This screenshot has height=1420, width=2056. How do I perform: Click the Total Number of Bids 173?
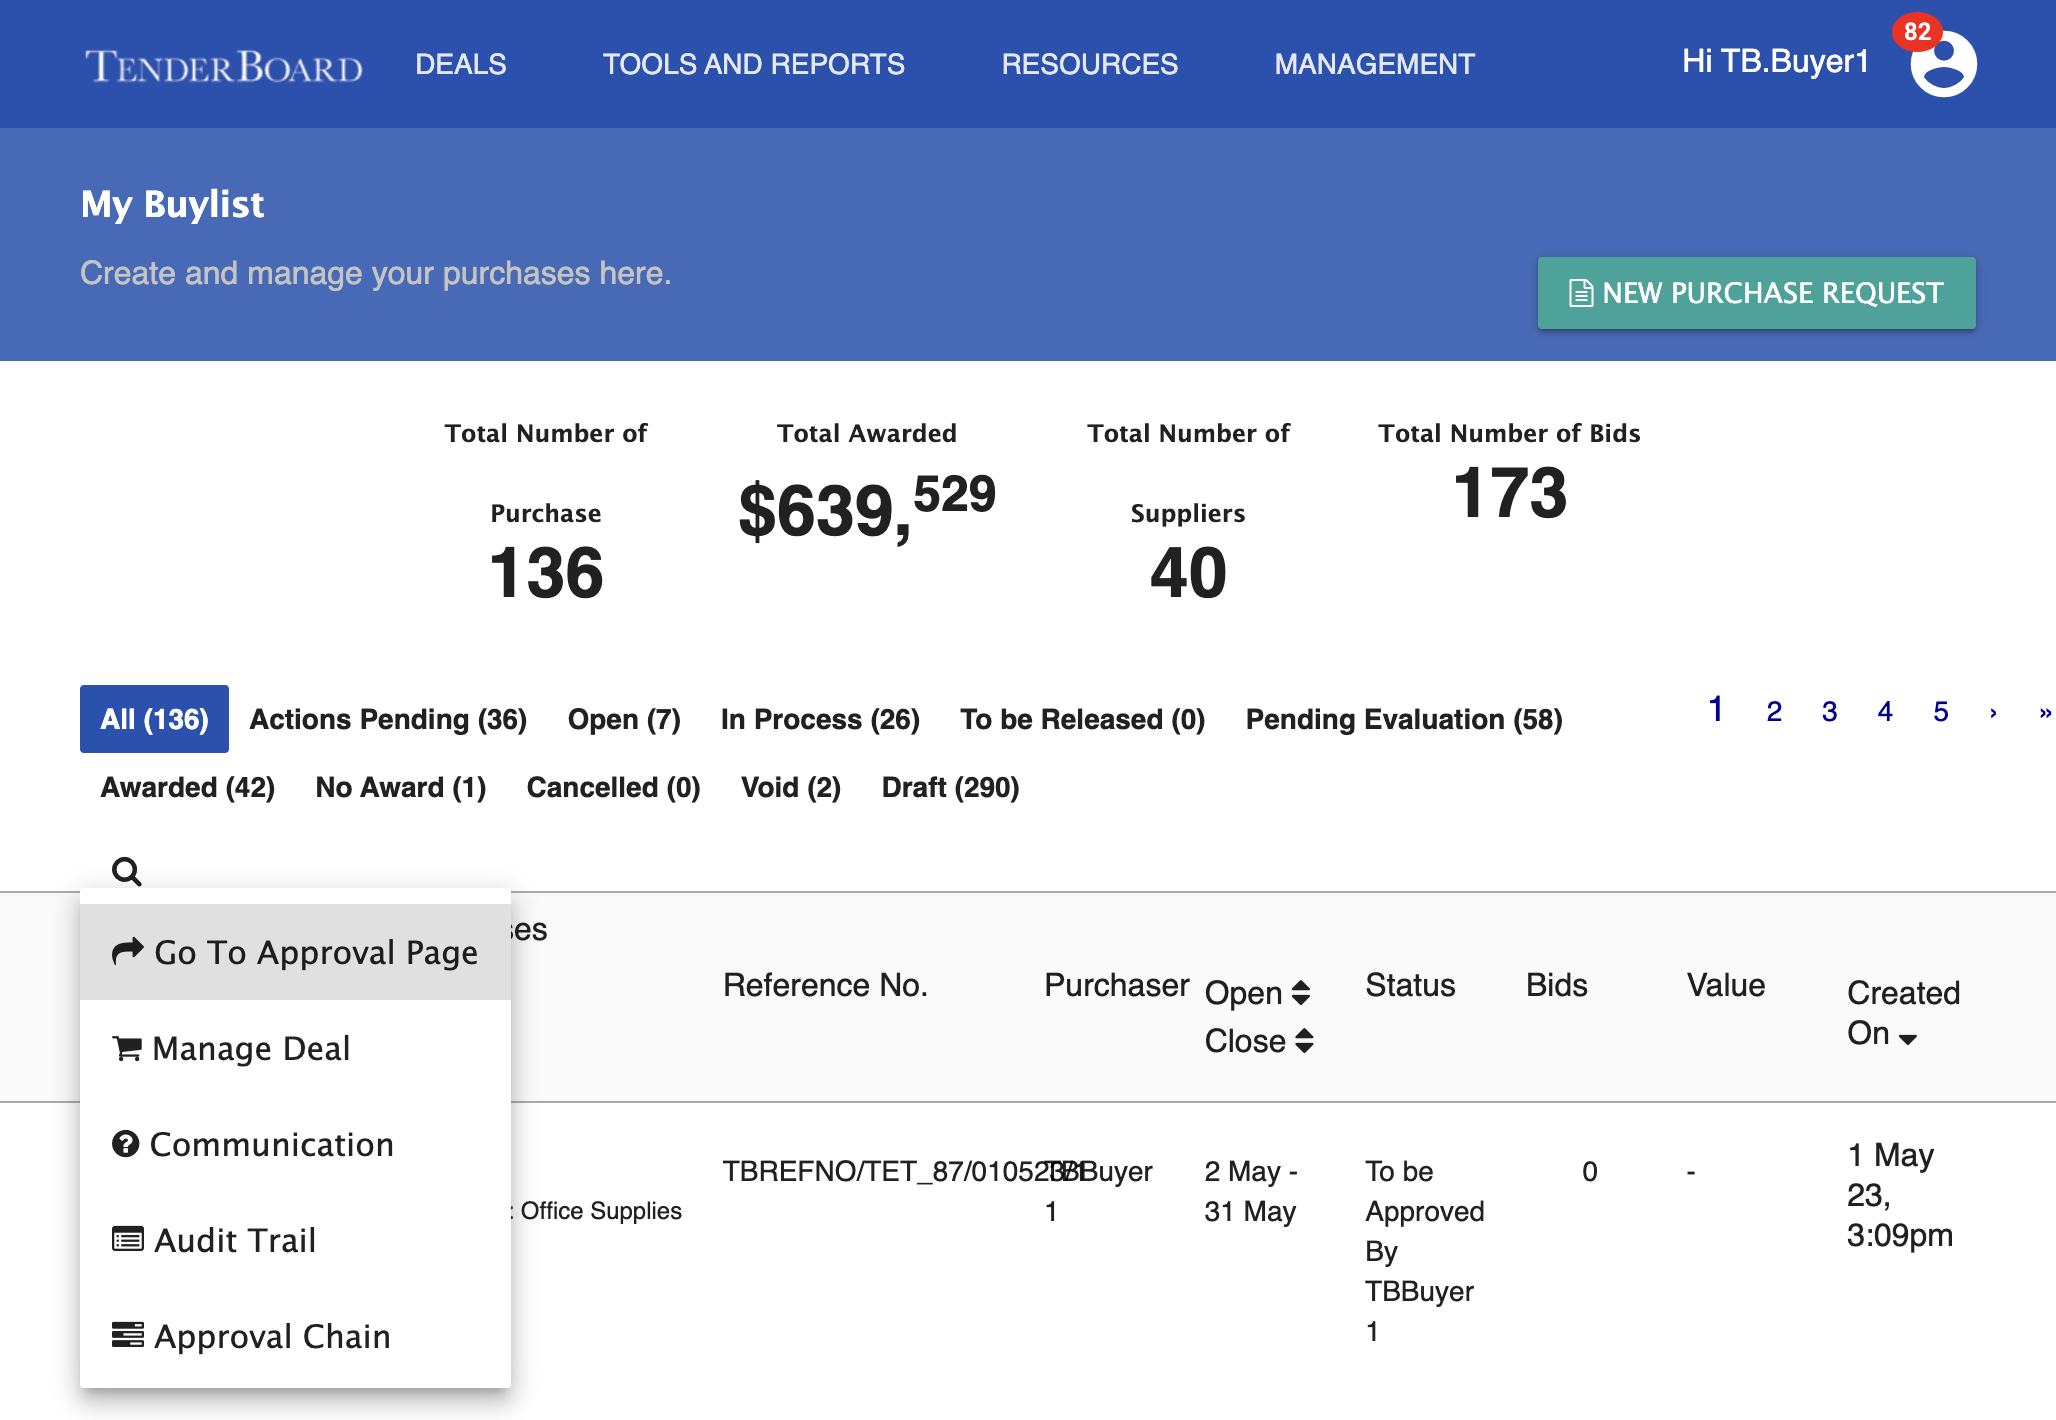[1509, 493]
